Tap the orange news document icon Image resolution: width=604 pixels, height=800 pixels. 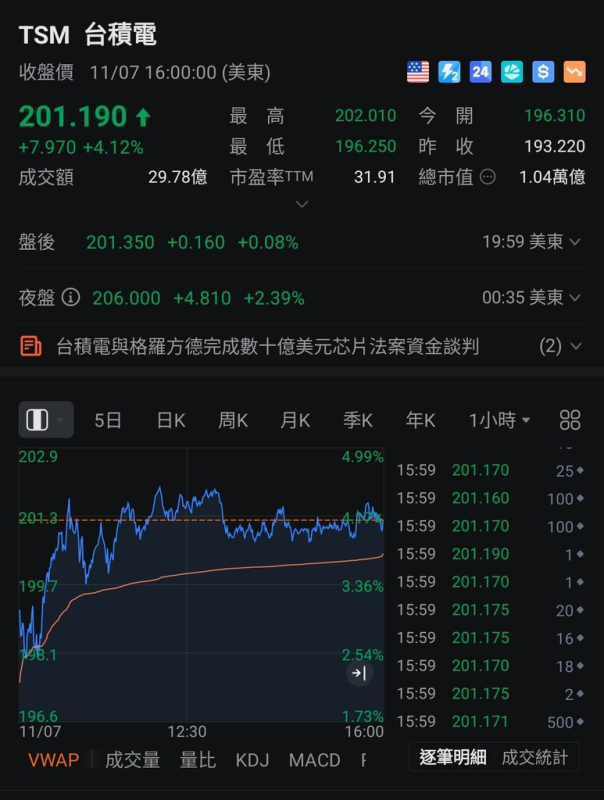[x=31, y=346]
